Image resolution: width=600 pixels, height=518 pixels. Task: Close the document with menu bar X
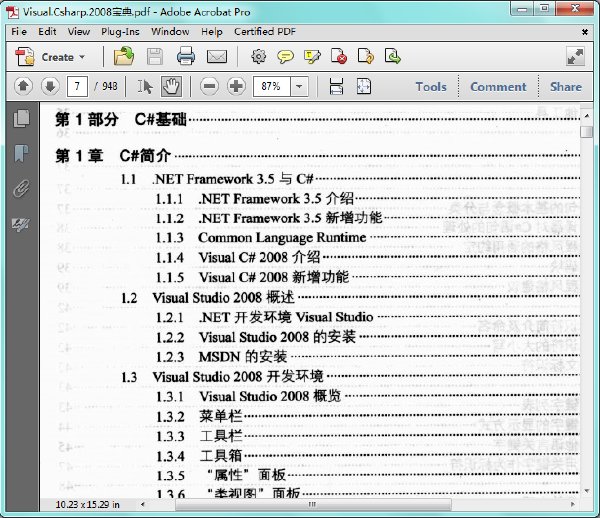point(585,32)
